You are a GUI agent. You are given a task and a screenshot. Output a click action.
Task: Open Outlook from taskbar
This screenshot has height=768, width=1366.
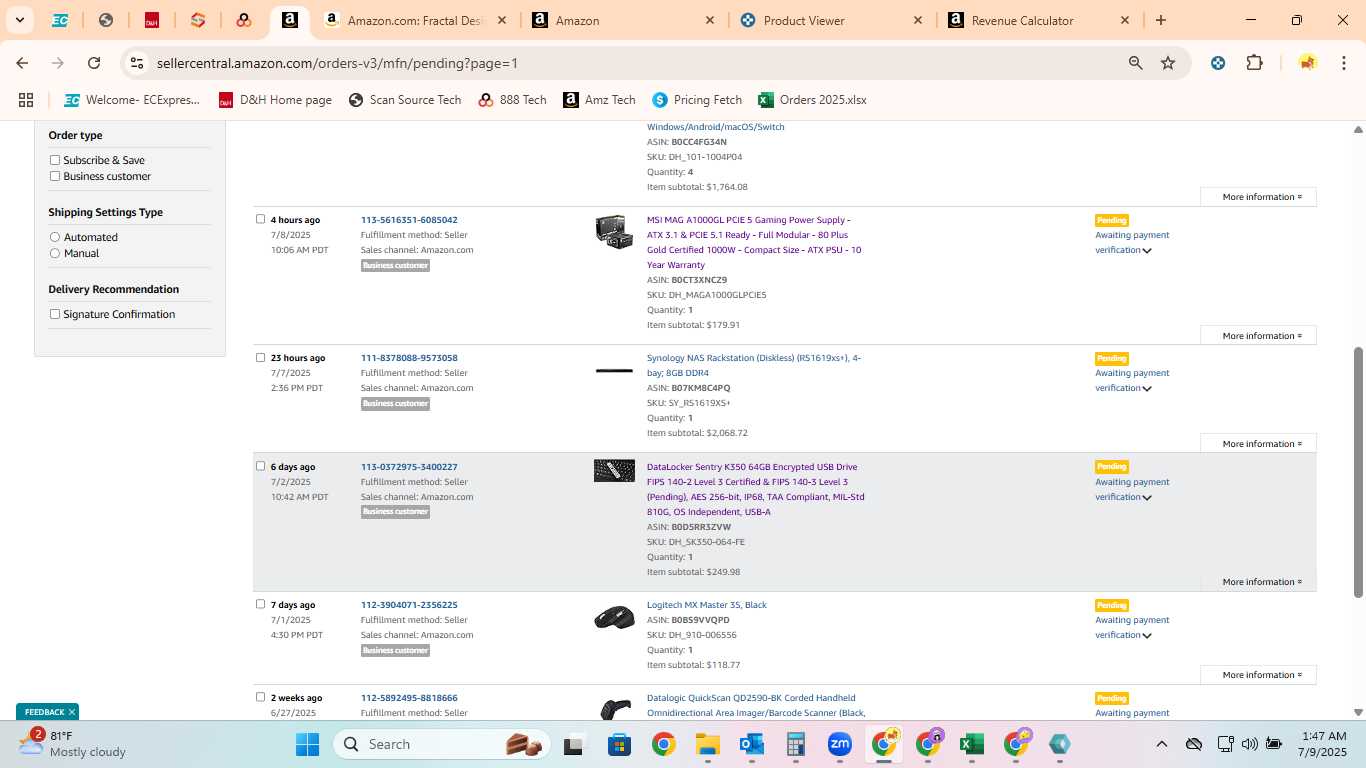752,744
